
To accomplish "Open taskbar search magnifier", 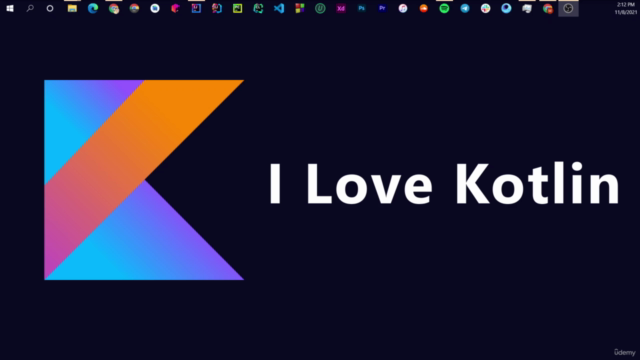I will pyautogui.click(x=30, y=8).
